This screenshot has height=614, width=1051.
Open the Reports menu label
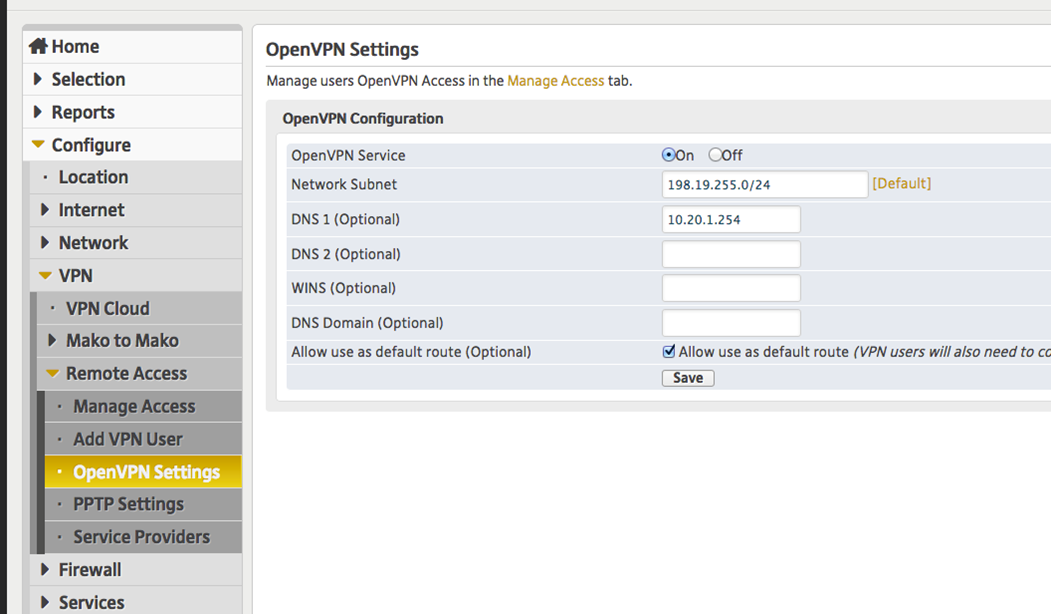(x=83, y=112)
